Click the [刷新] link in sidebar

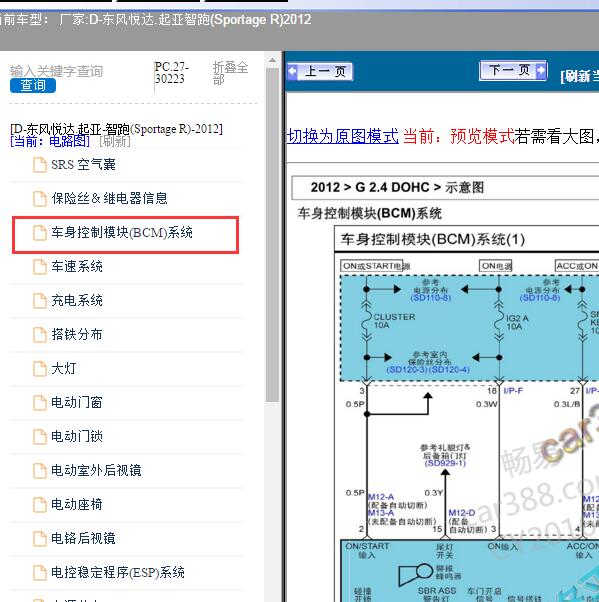tap(115, 142)
